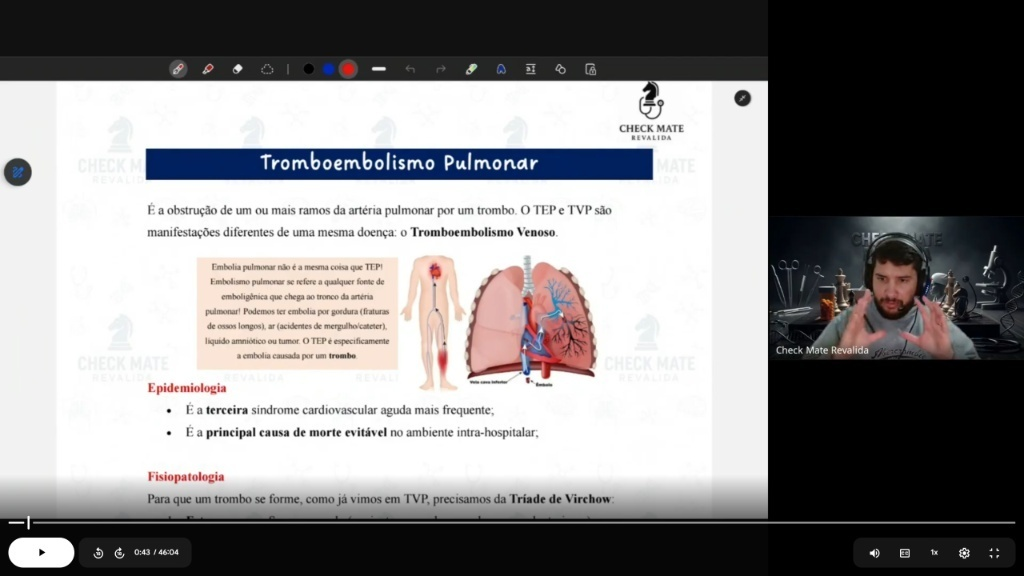Pick the blue ink color

click(x=328, y=69)
